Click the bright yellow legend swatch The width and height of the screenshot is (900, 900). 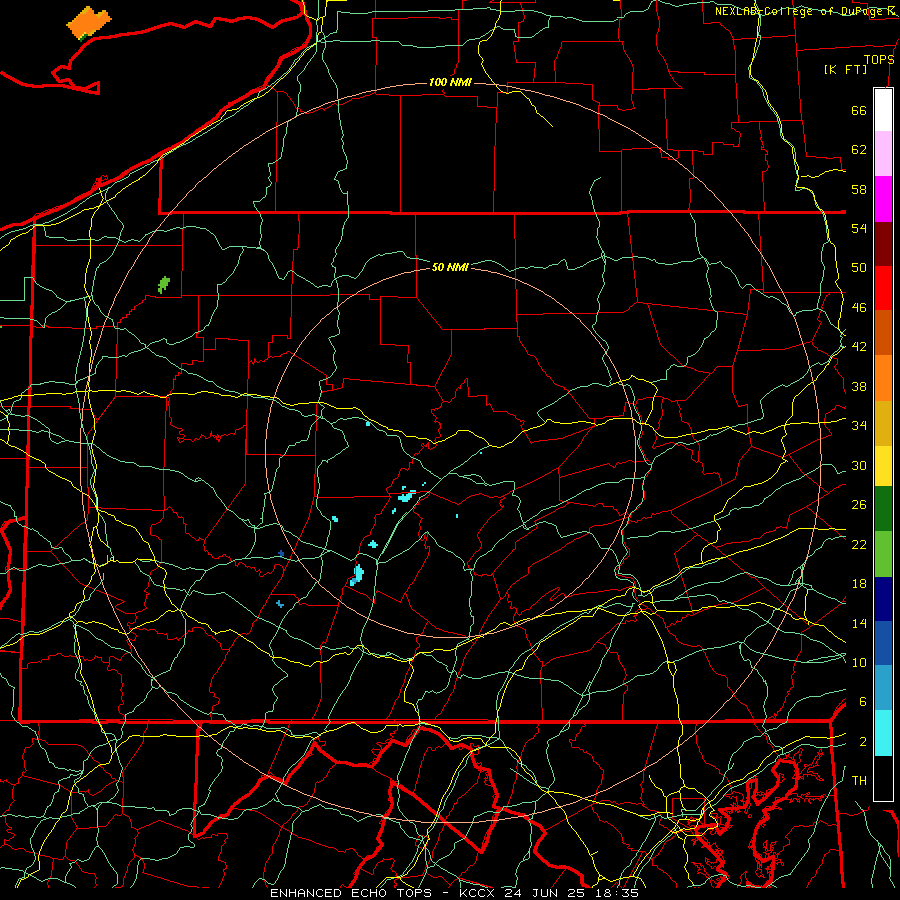click(883, 465)
